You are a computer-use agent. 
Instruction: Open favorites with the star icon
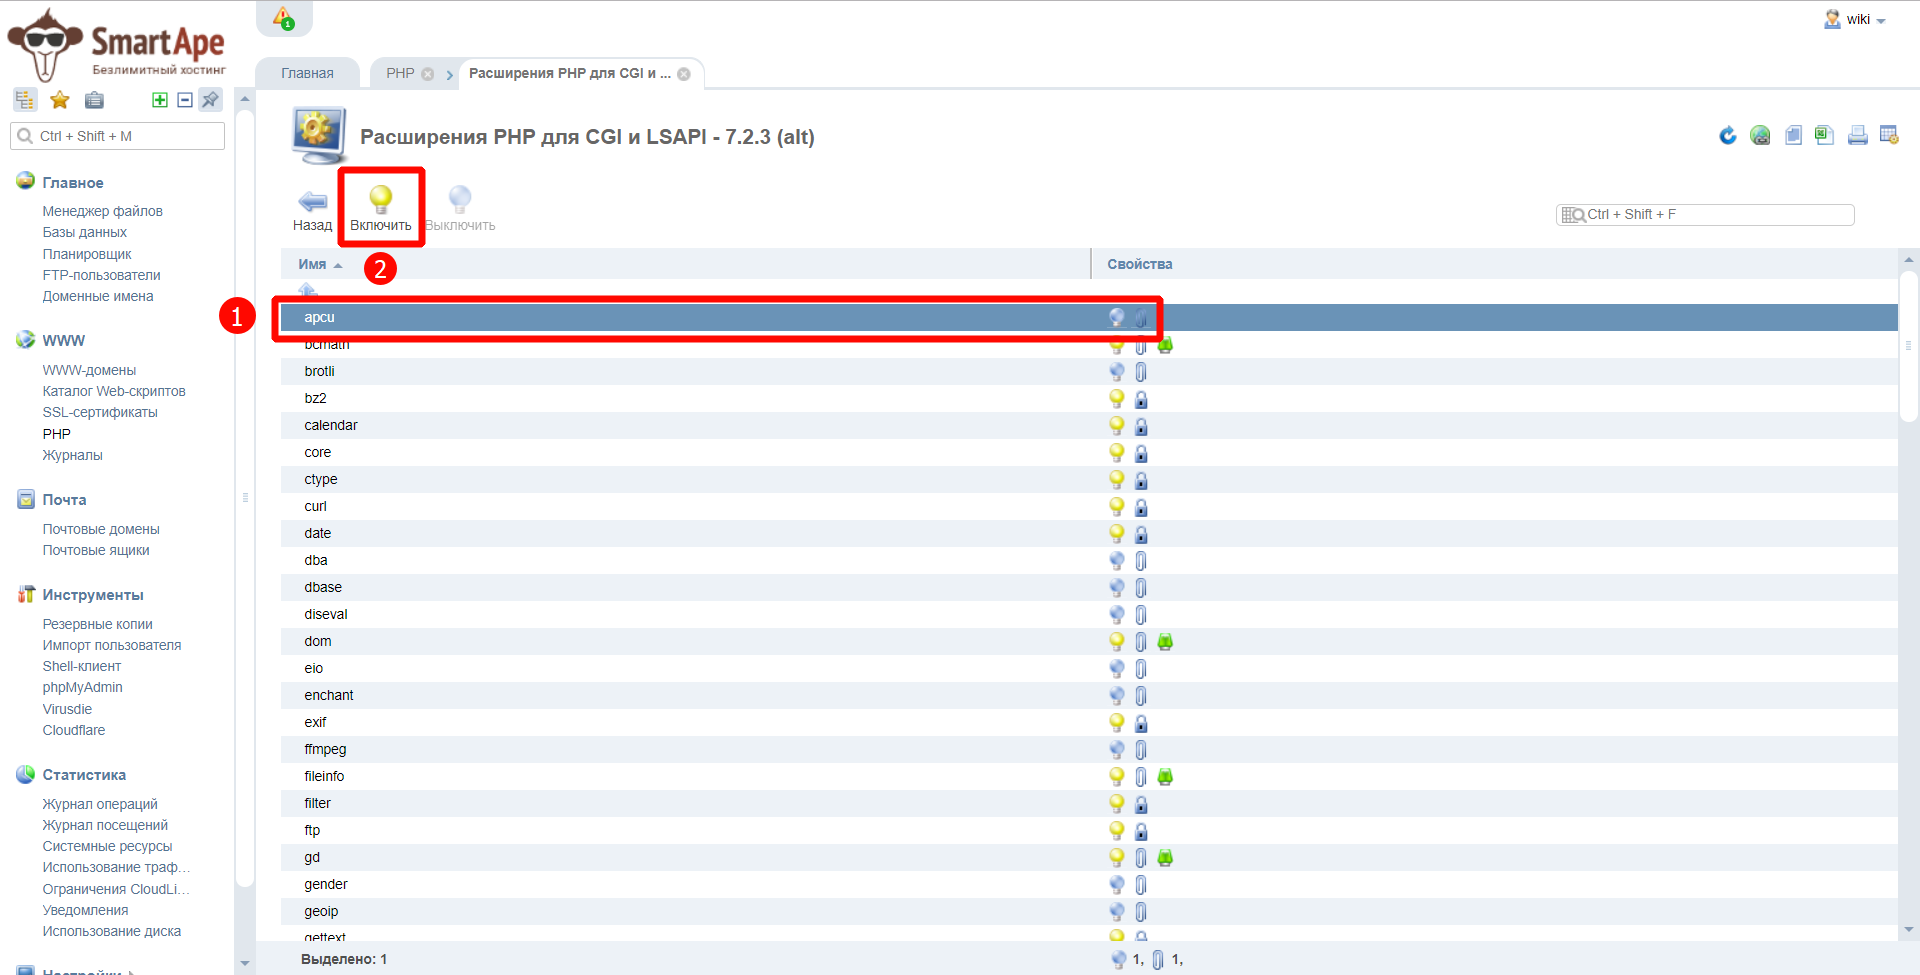60,100
